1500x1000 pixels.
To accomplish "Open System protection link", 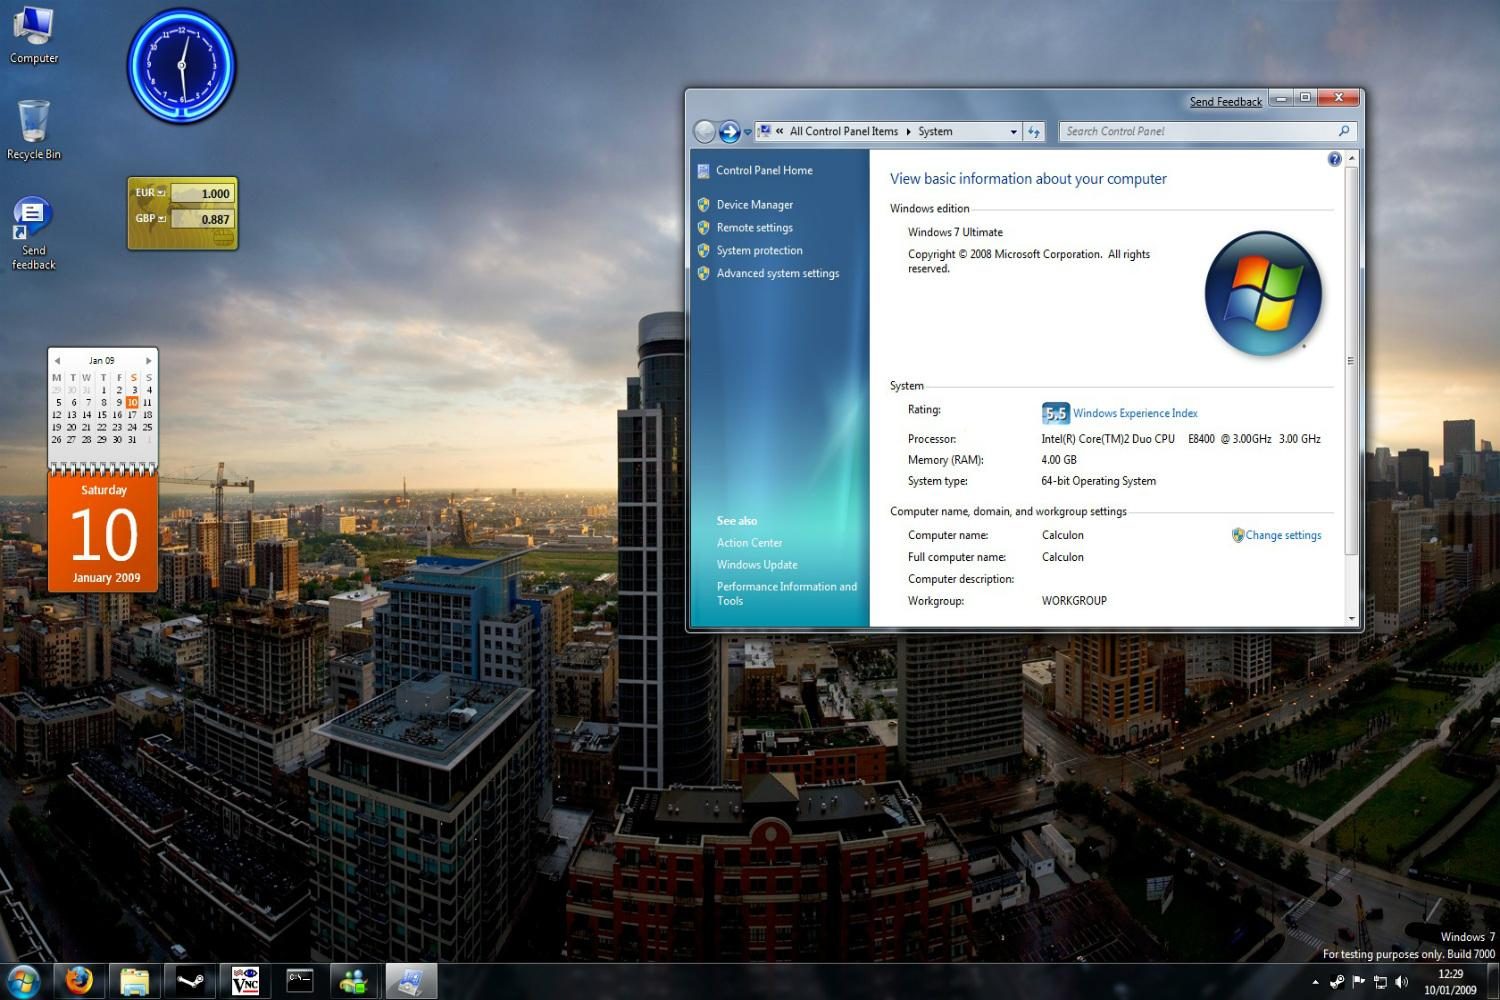I will click(x=759, y=250).
